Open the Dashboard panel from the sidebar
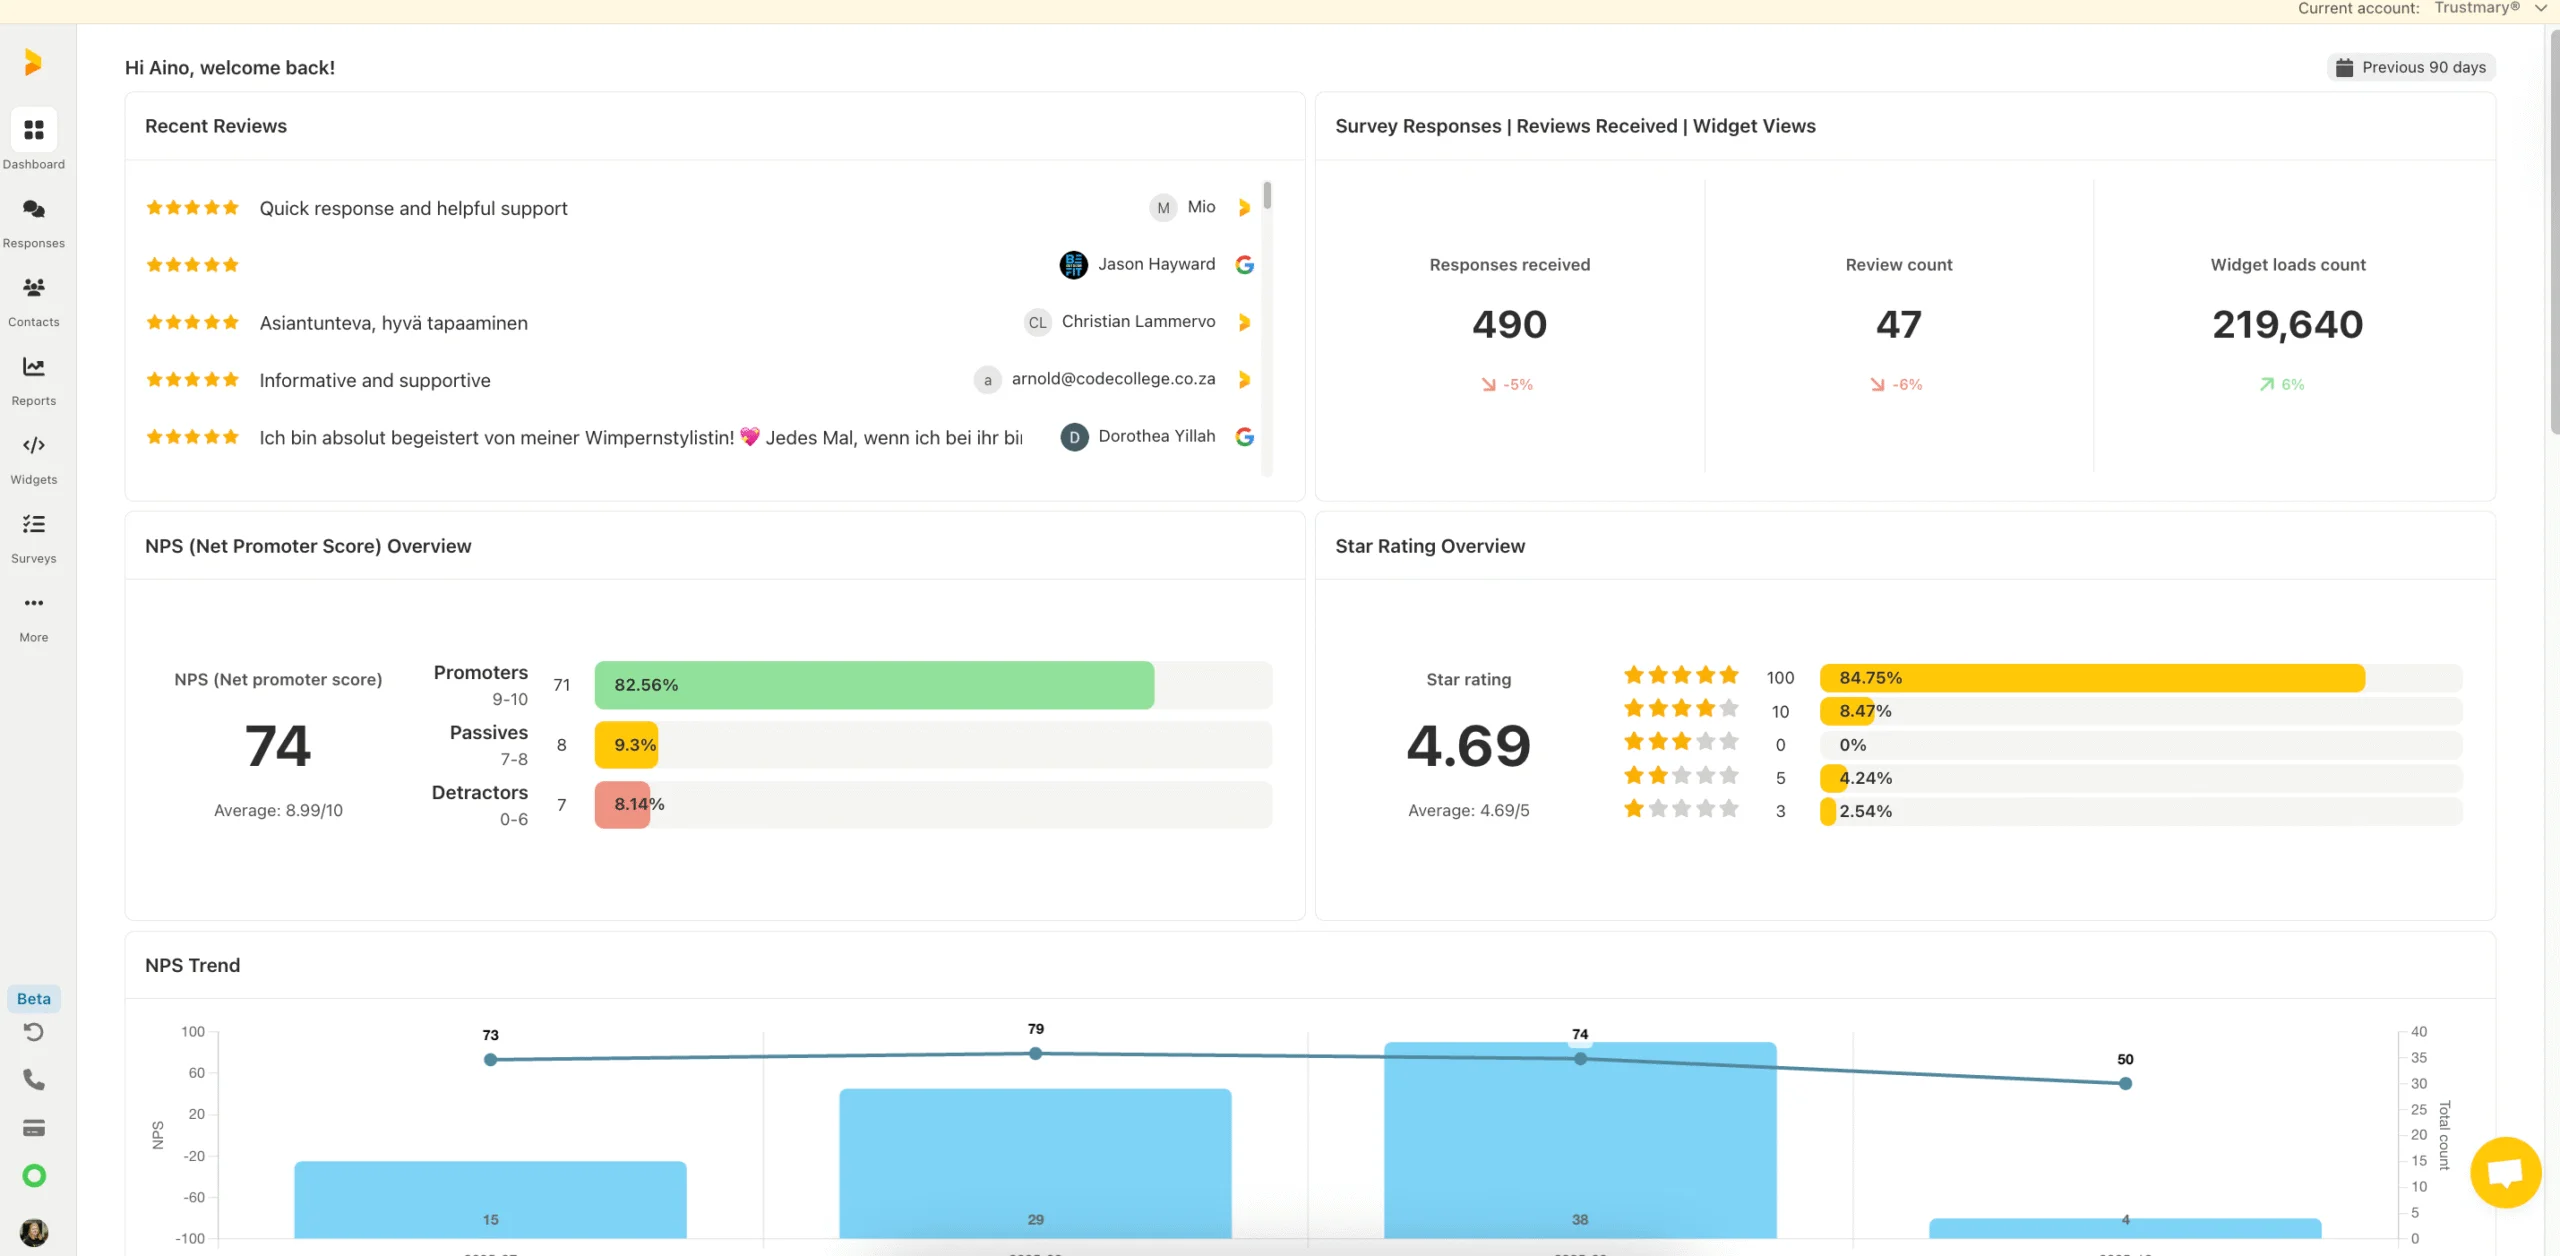Image resolution: width=2560 pixels, height=1256 pixels. [33, 138]
